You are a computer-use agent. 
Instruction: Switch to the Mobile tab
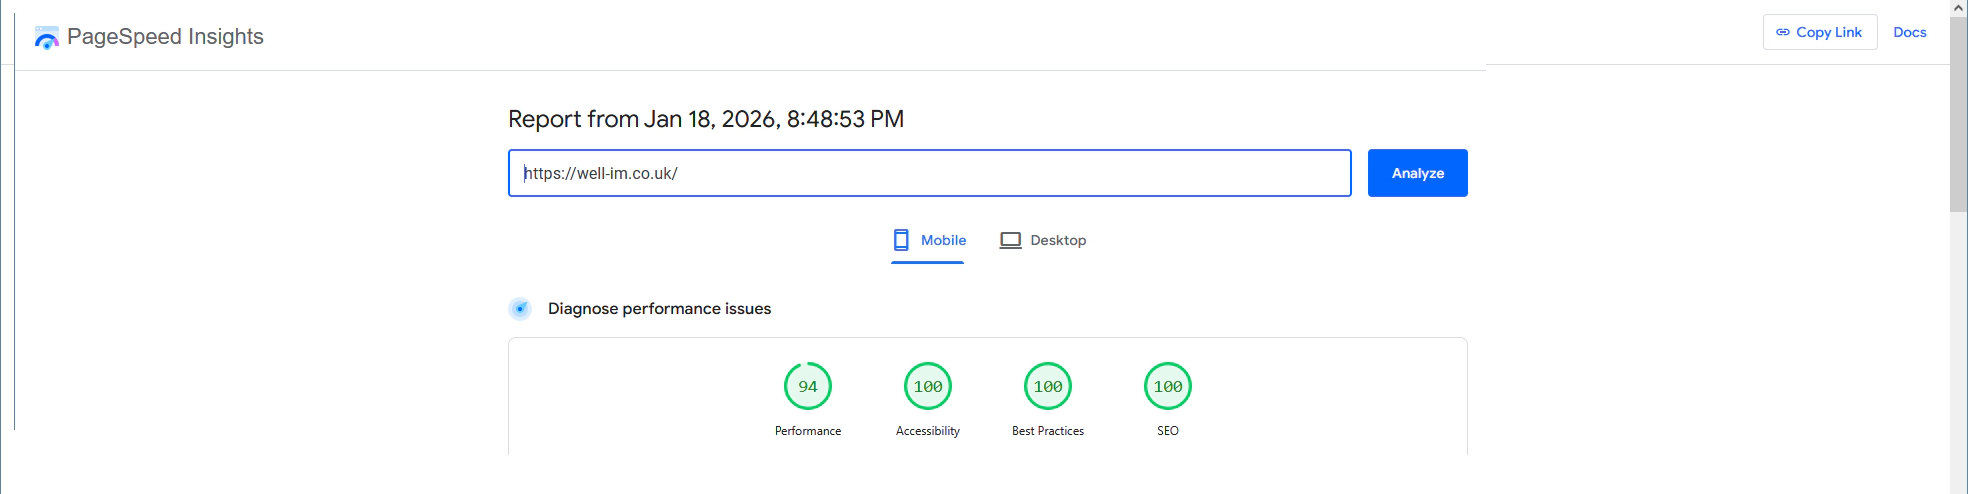[x=928, y=241]
